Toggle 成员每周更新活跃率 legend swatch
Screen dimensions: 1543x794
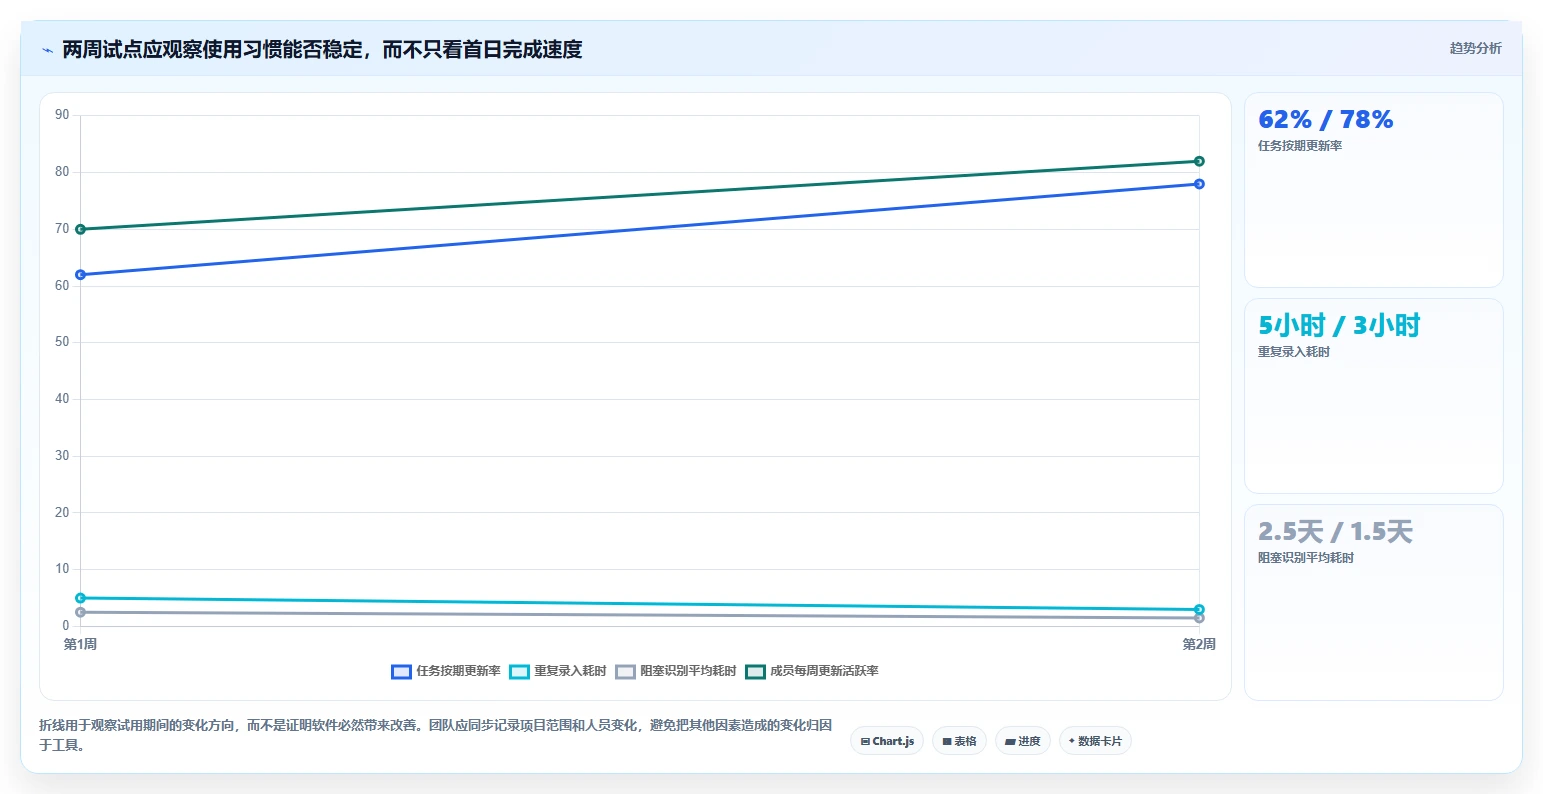[x=755, y=672]
